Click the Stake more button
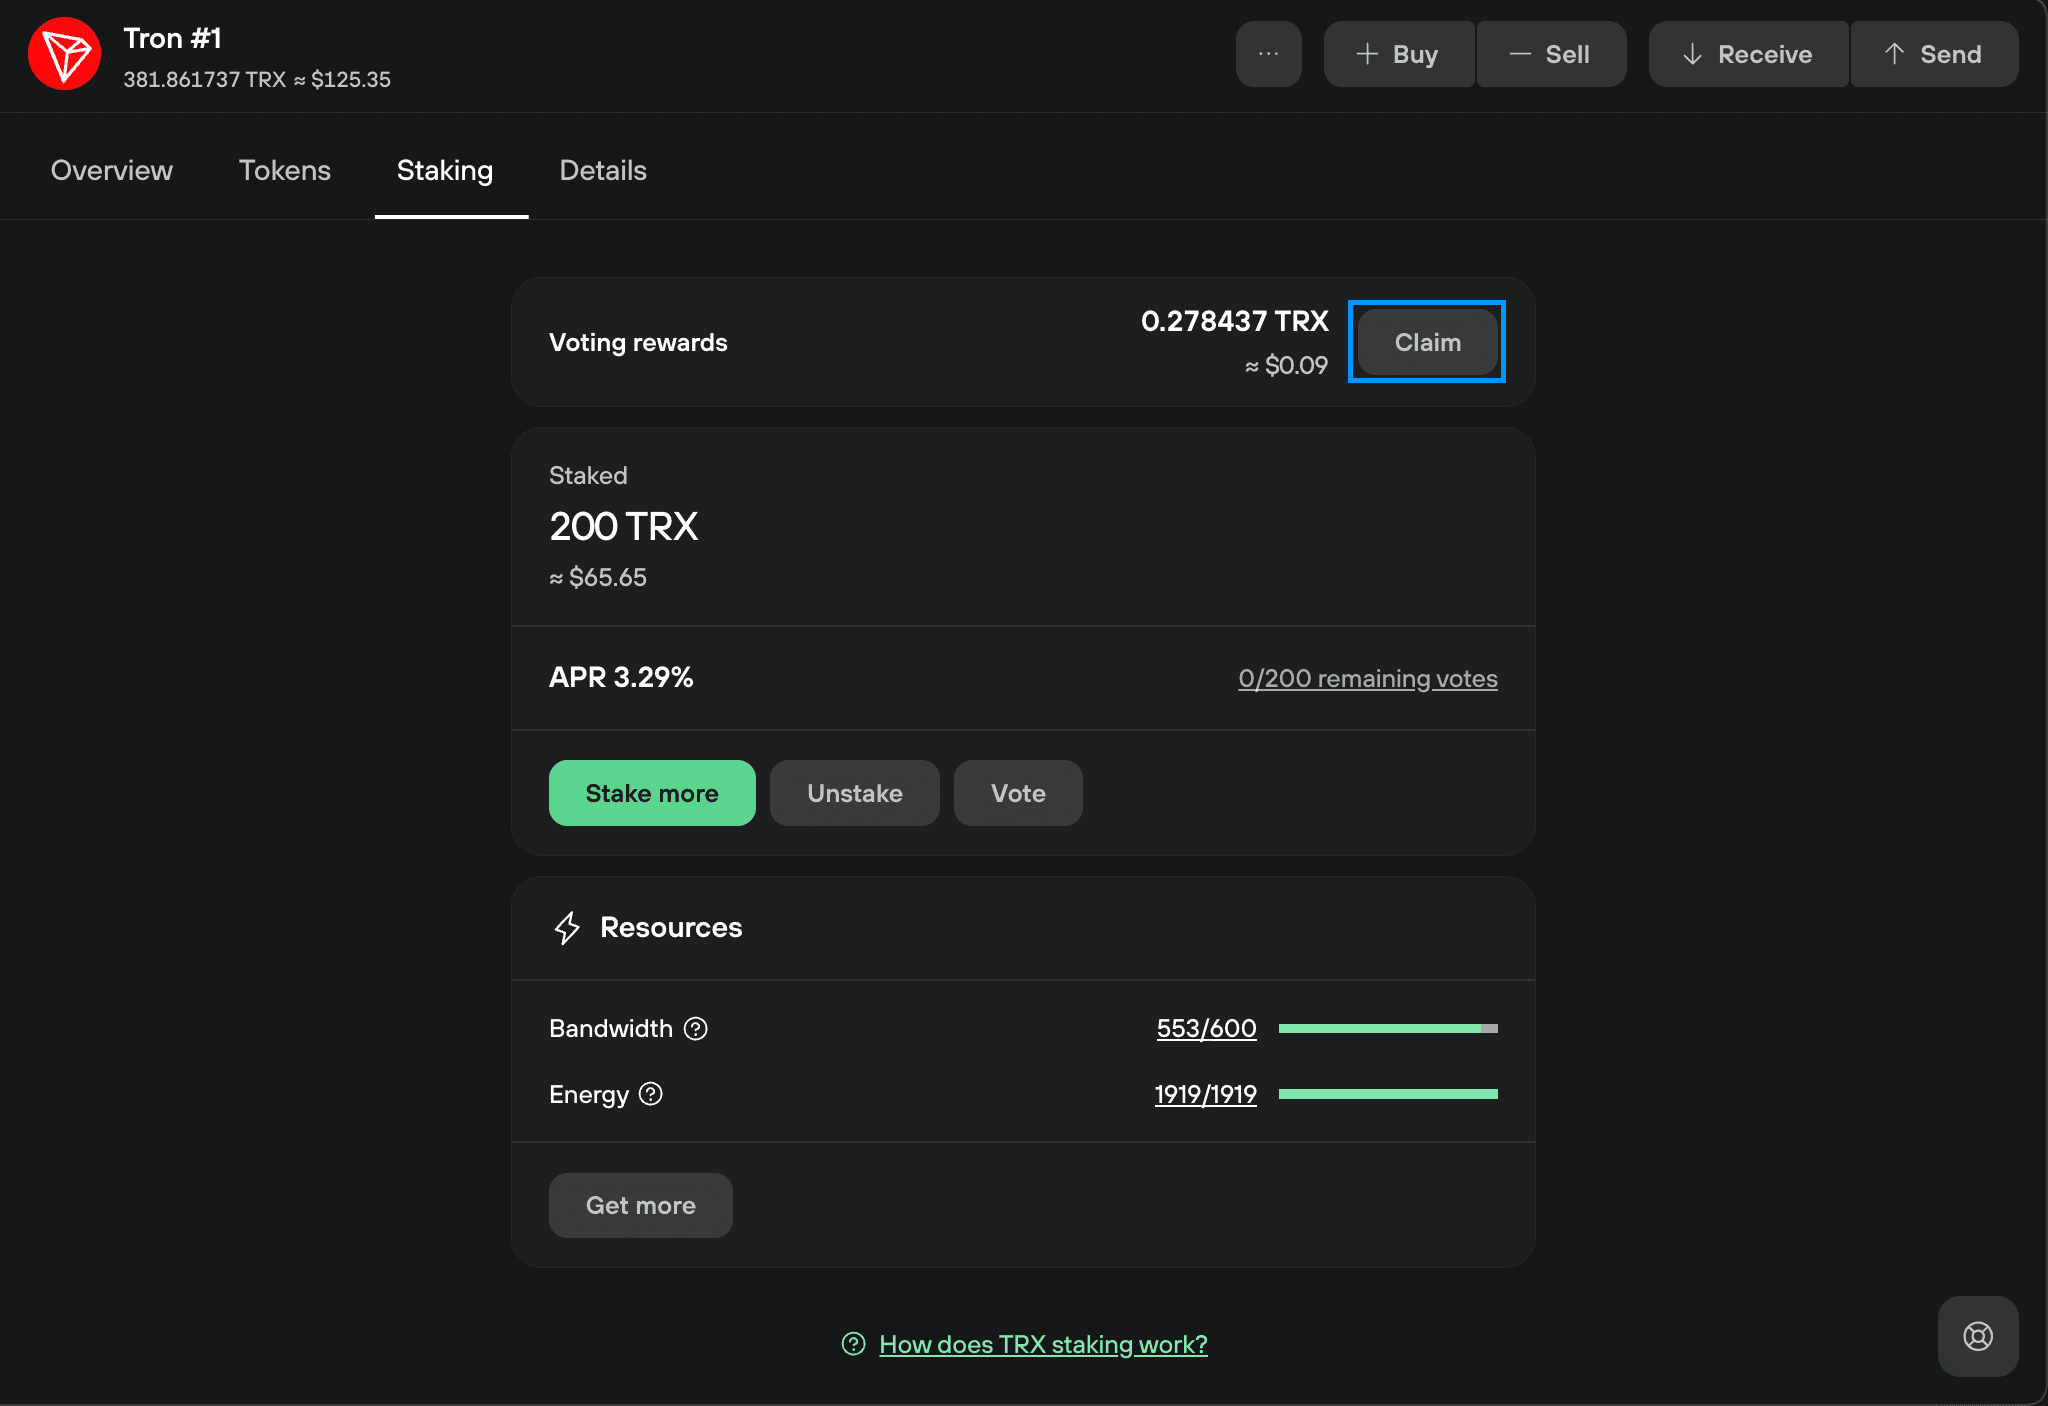 pos(652,793)
